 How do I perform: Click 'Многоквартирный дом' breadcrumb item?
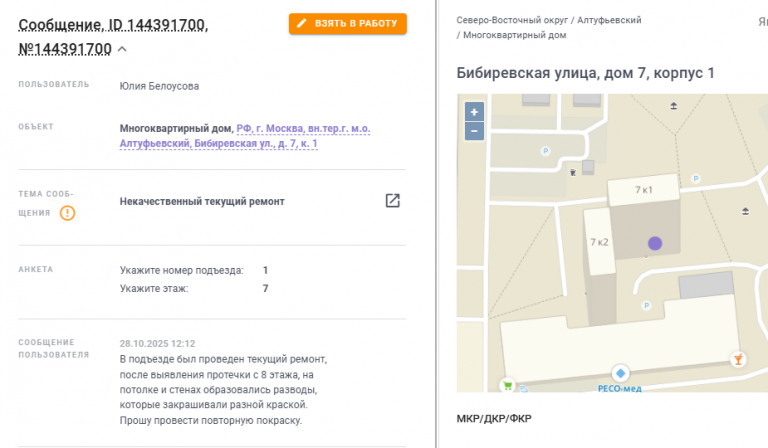pyautogui.click(x=515, y=35)
